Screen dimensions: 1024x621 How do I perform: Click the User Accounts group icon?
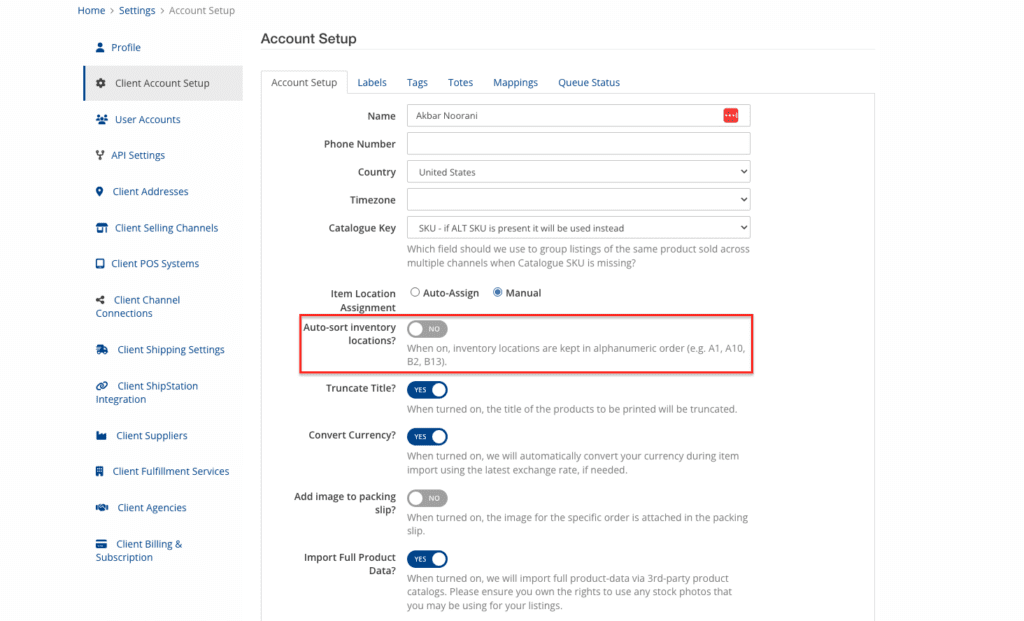click(x=101, y=120)
